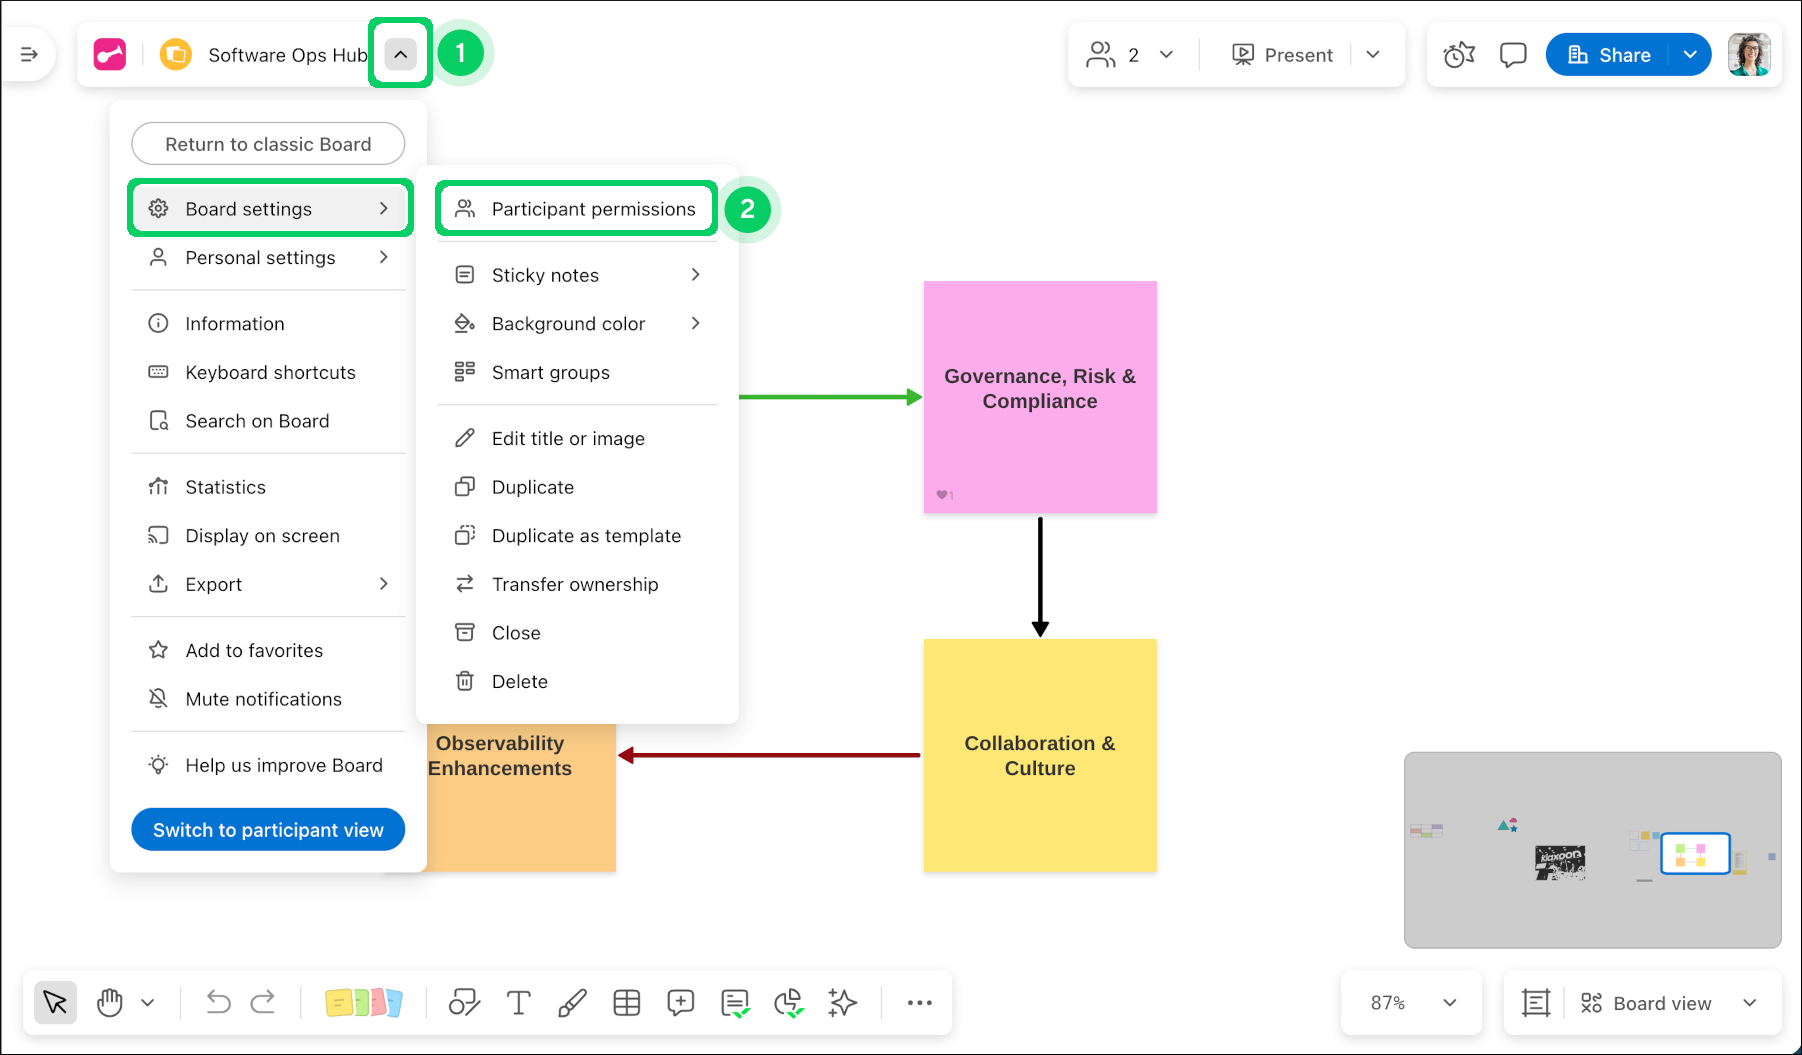
Task: Pick the sticky notes color stack
Action: [x=363, y=1002]
